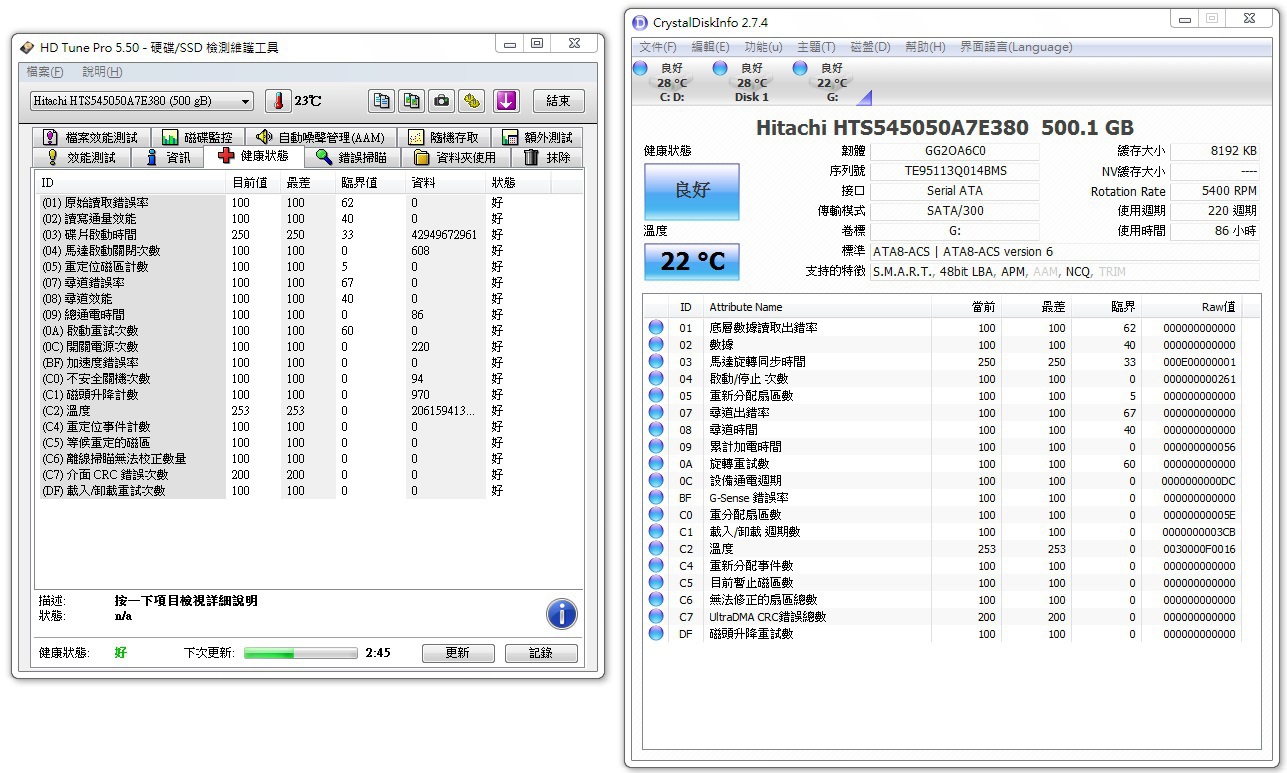Open the 界面語言(Language) menu

(1015, 47)
